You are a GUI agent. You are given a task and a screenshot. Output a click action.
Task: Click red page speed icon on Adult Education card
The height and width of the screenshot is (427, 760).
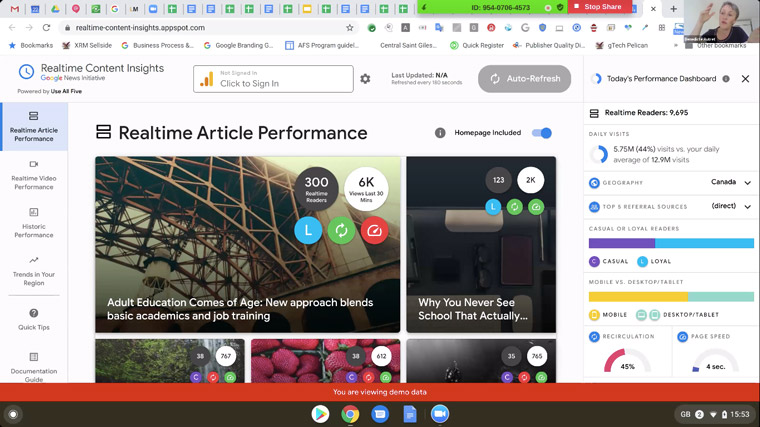click(x=374, y=230)
